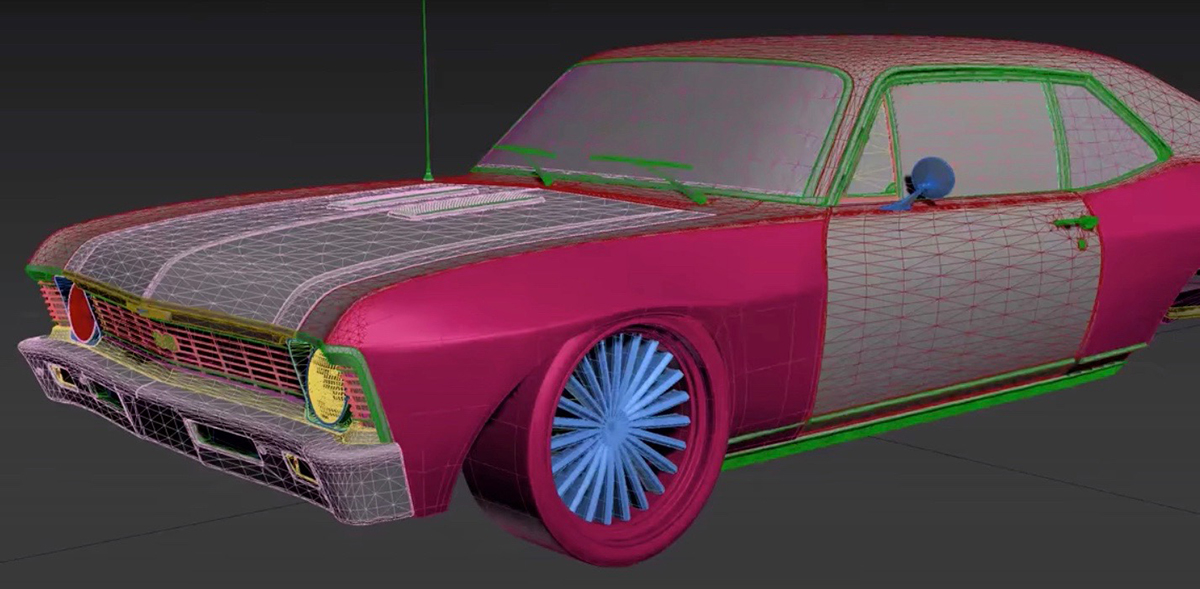
Task: Select the green door handle
Action: coord(1076,224)
